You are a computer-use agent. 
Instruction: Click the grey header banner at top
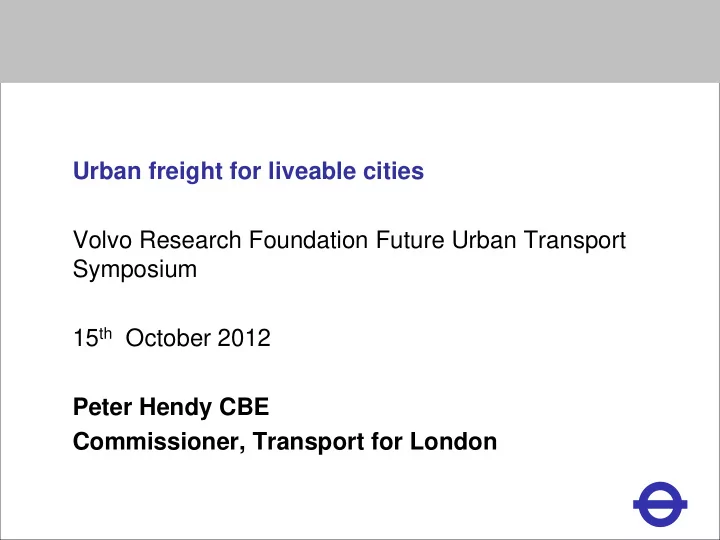[360, 41]
